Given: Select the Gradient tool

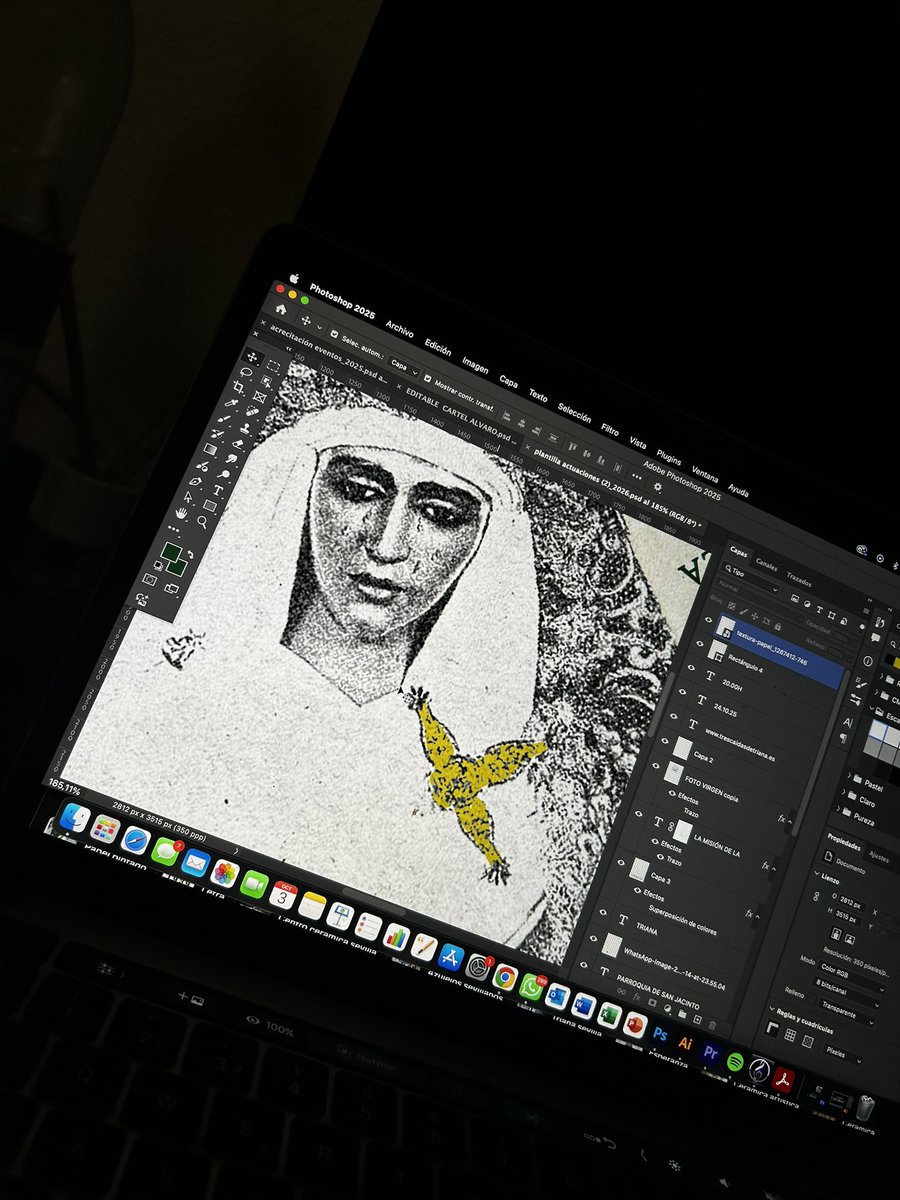Looking at the screenshot, I should click(x=210, y=449).
